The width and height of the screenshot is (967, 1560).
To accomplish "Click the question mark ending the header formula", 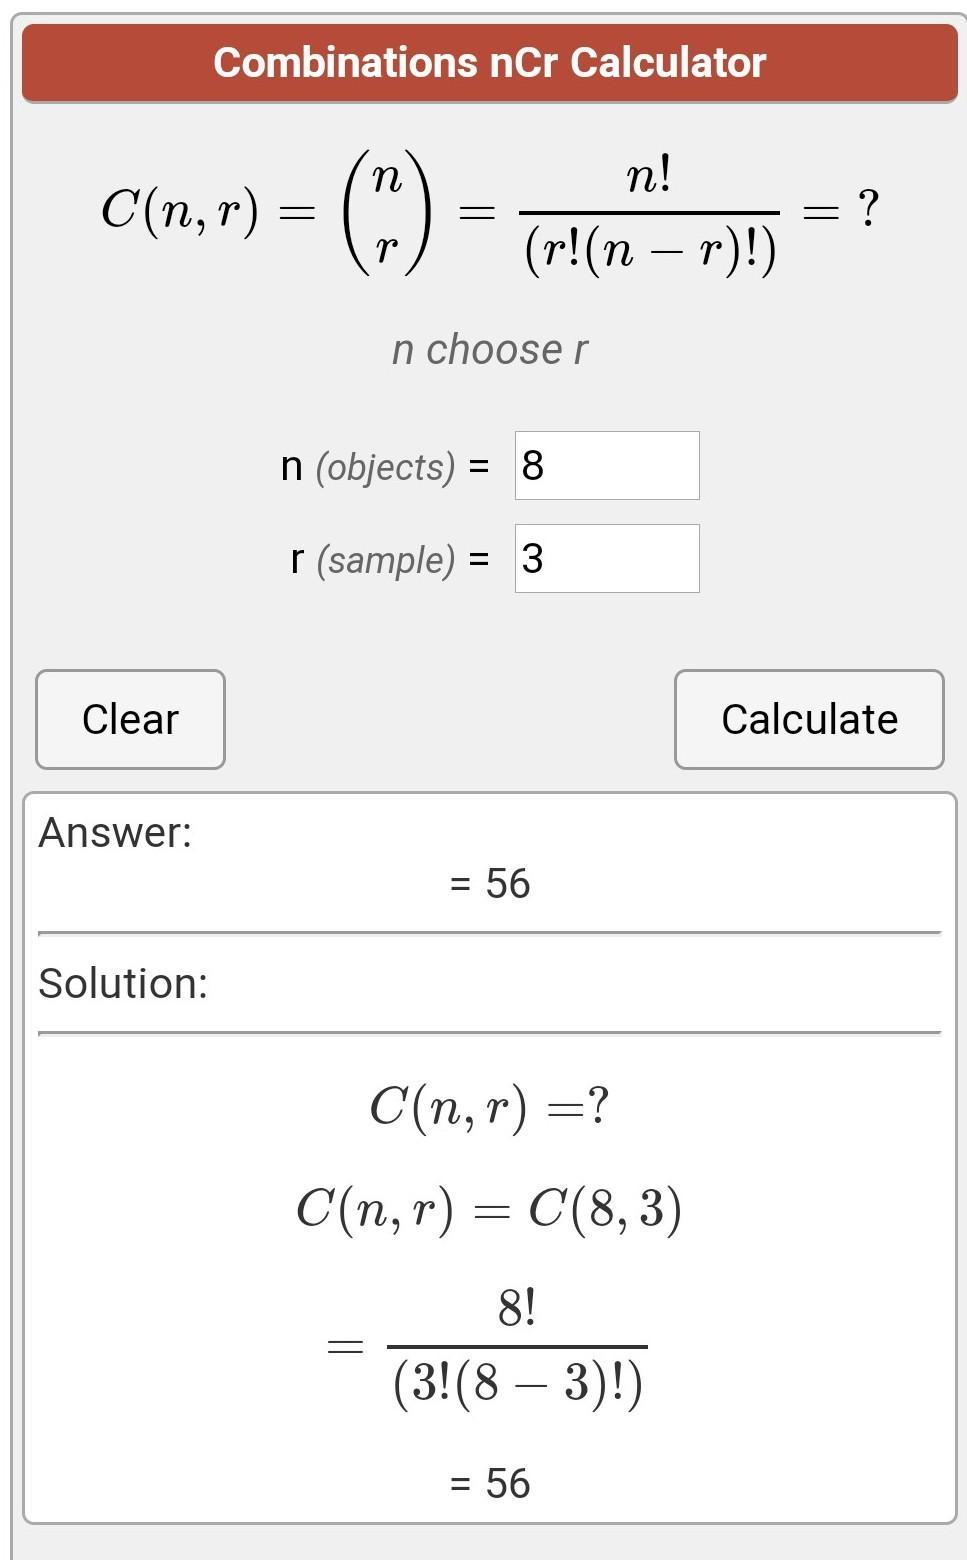I will [x=869, y=209].
